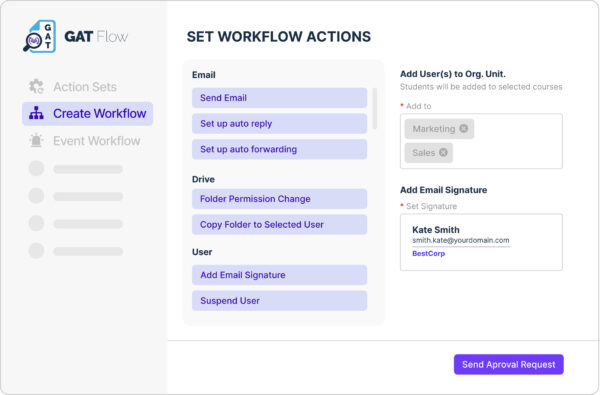The height and width of the screenshot is (395, 600).
Task: Choose the Send Email action
Action: click(279, 98)
